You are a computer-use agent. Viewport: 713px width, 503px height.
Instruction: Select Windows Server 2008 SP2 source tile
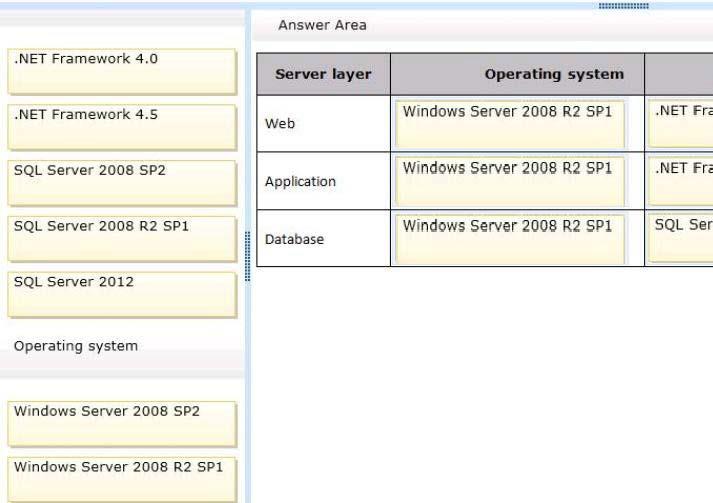122,424
